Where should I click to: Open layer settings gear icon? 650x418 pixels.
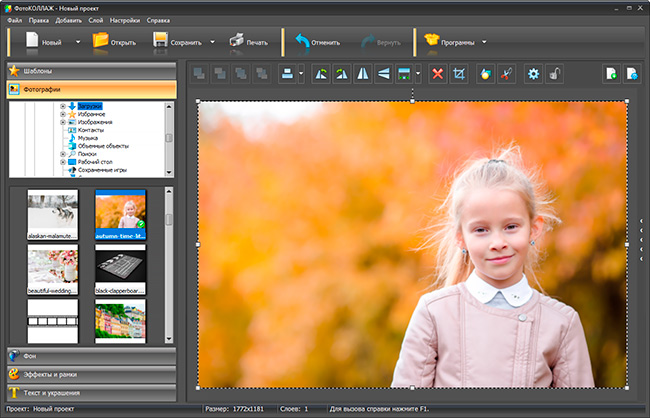pos(534,74)
